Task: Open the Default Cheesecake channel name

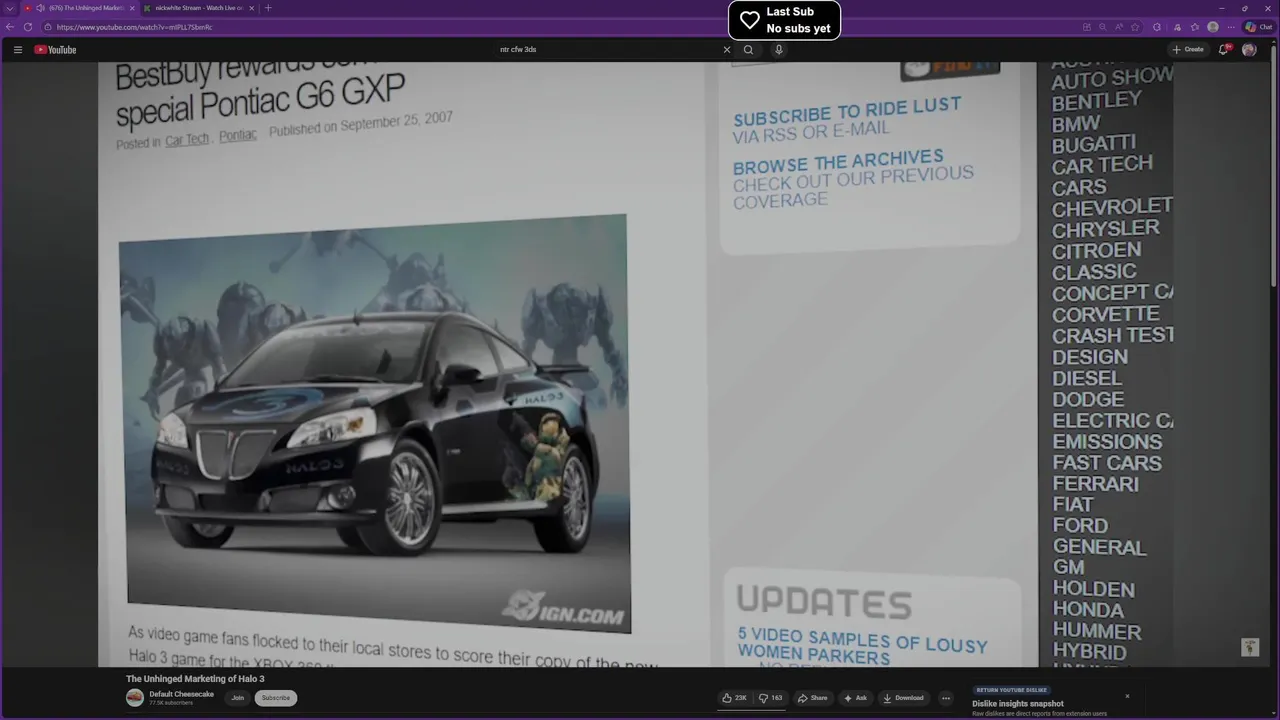Action: 181,694
